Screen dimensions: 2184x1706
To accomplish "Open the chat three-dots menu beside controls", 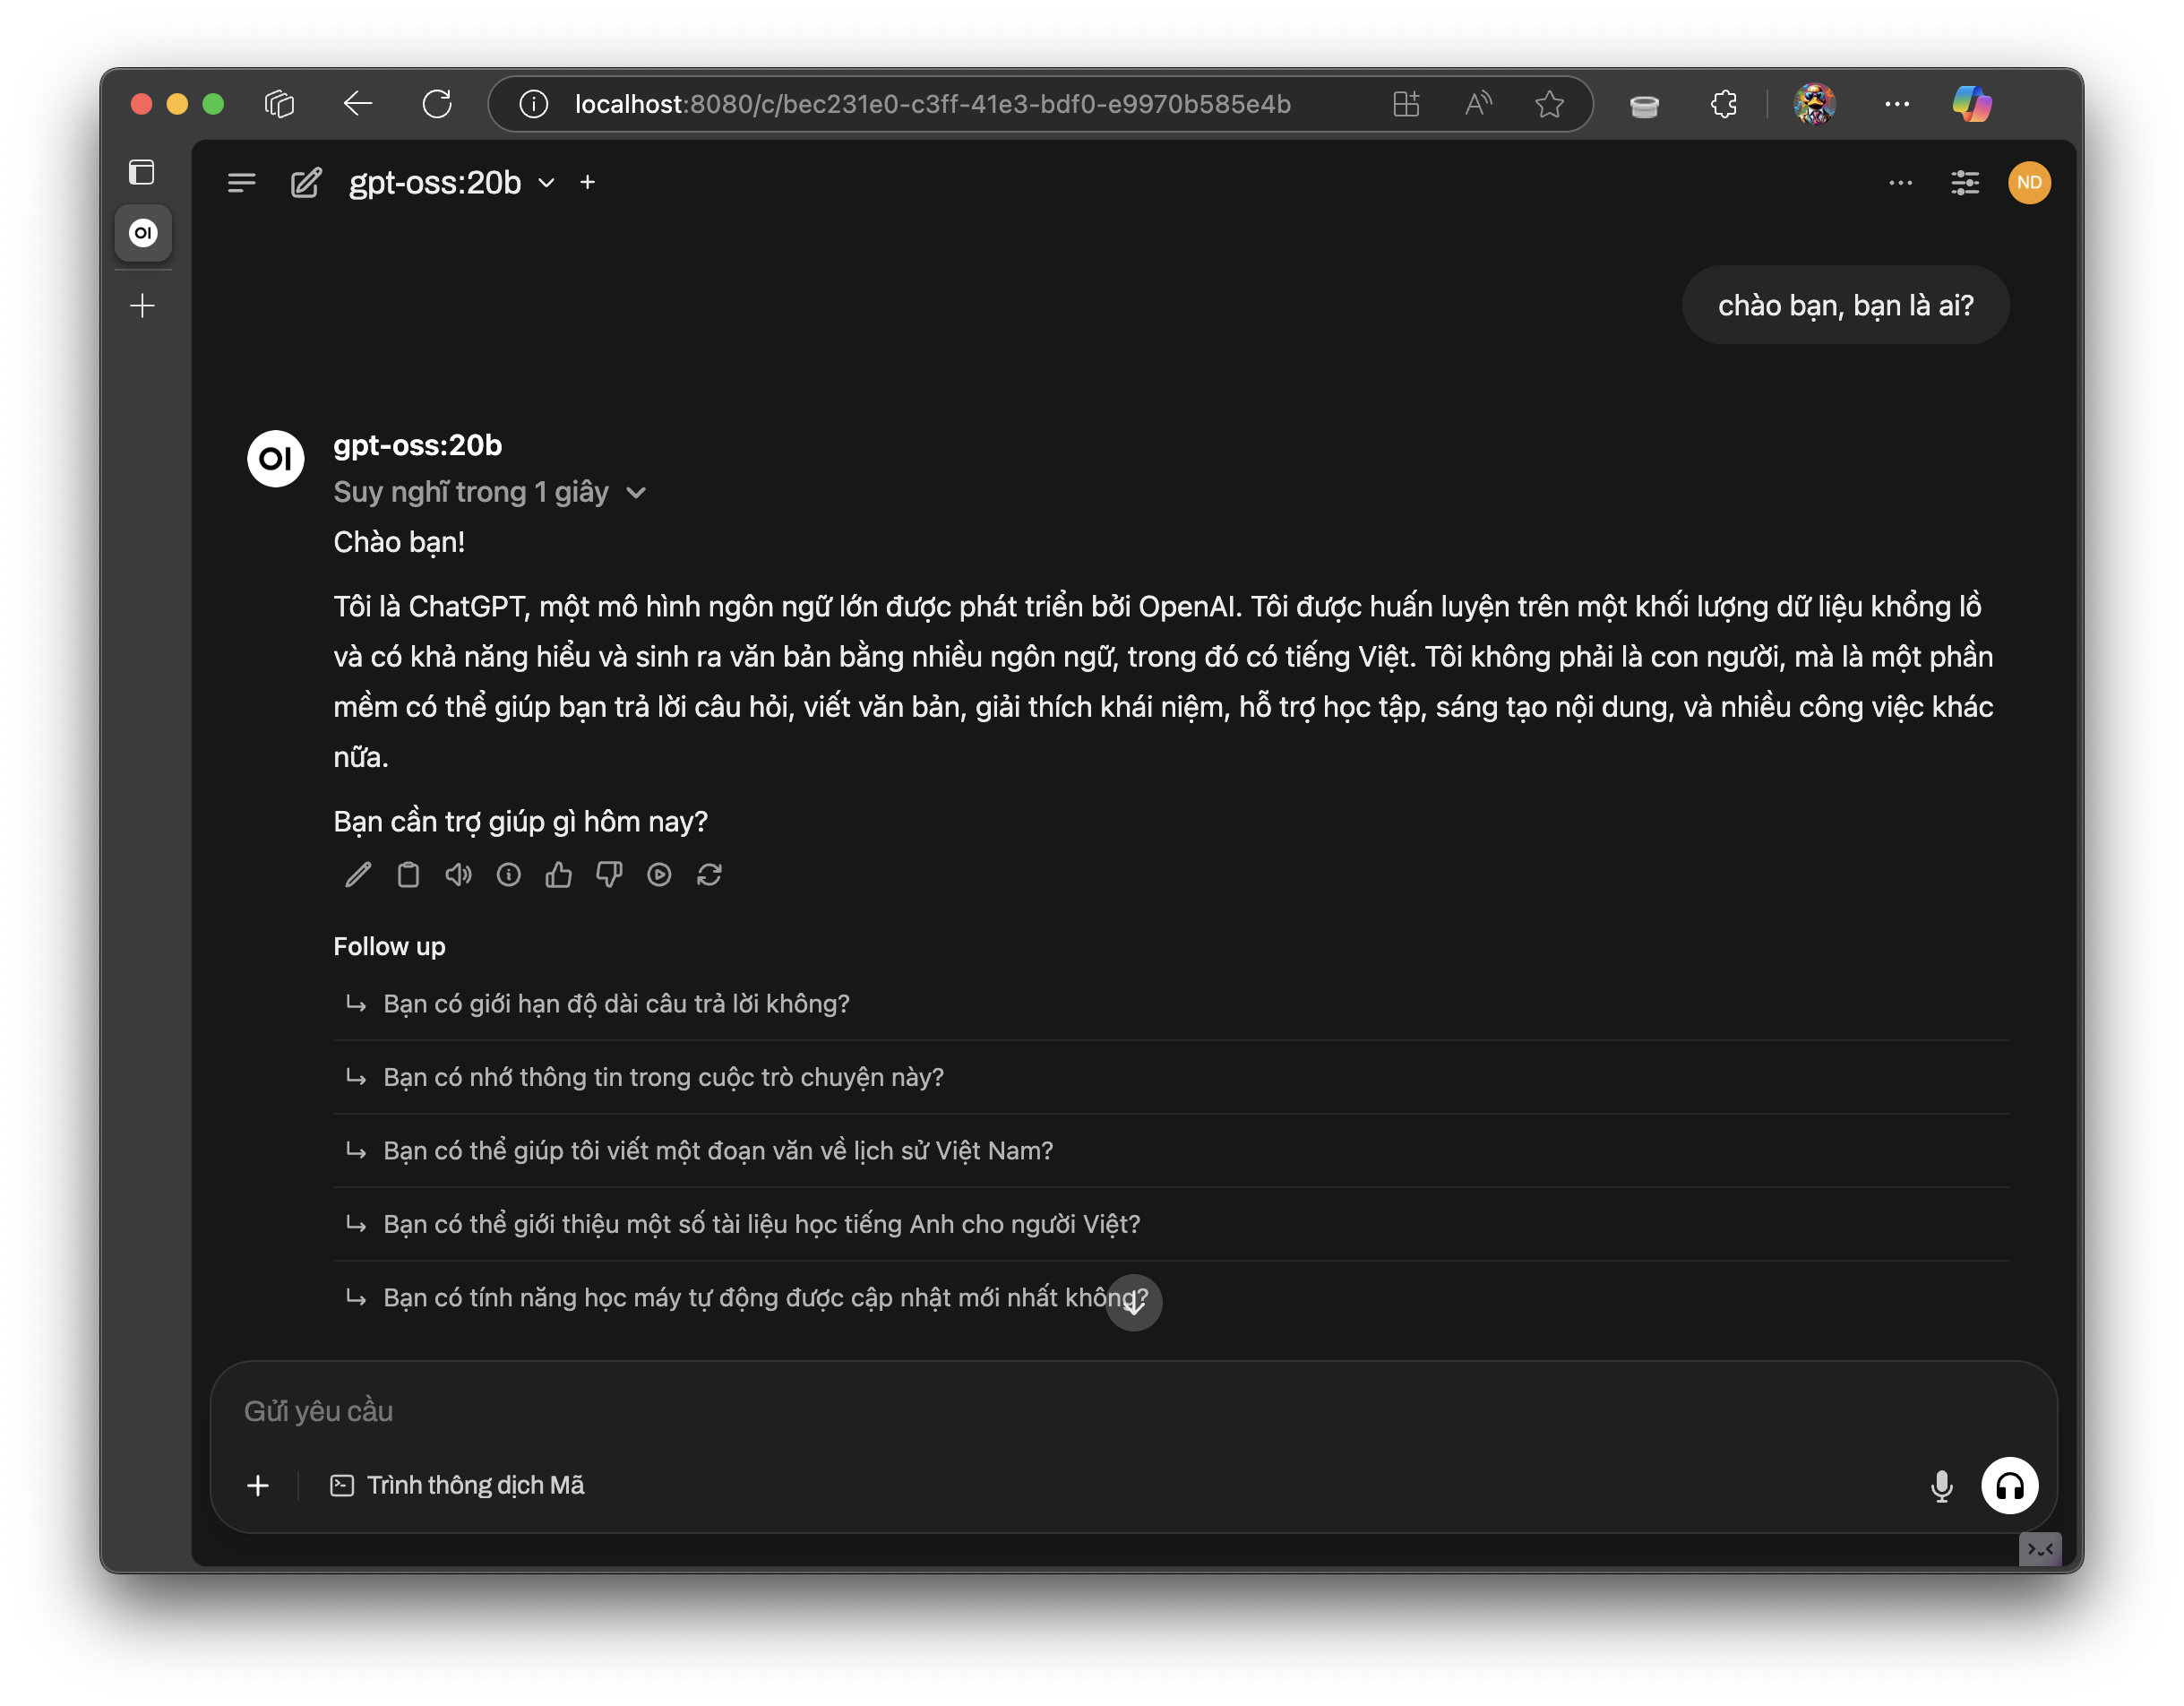I will [1900, 183].
